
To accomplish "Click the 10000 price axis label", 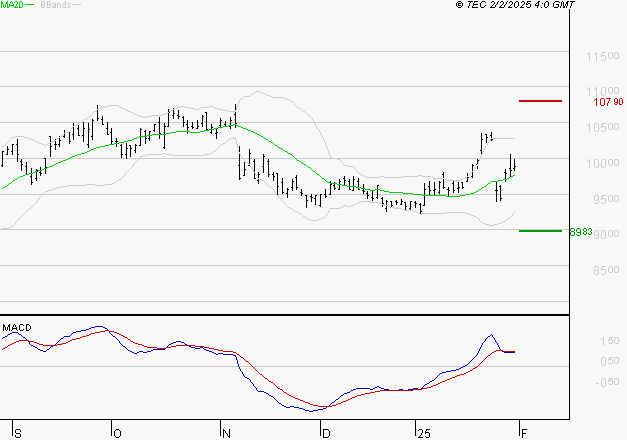I will coord(603,163).
